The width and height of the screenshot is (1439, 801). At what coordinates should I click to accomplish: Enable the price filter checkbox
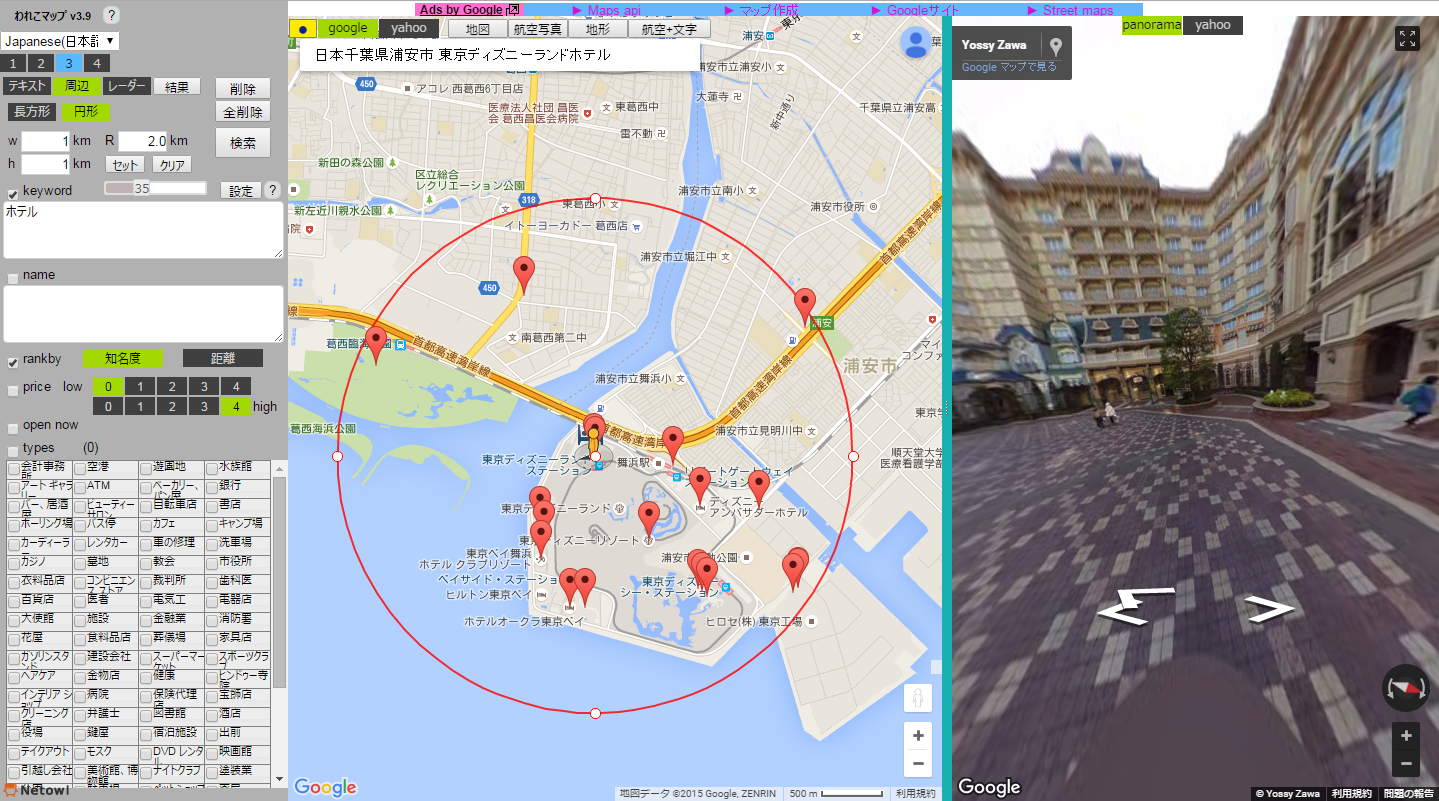[13, 389]
